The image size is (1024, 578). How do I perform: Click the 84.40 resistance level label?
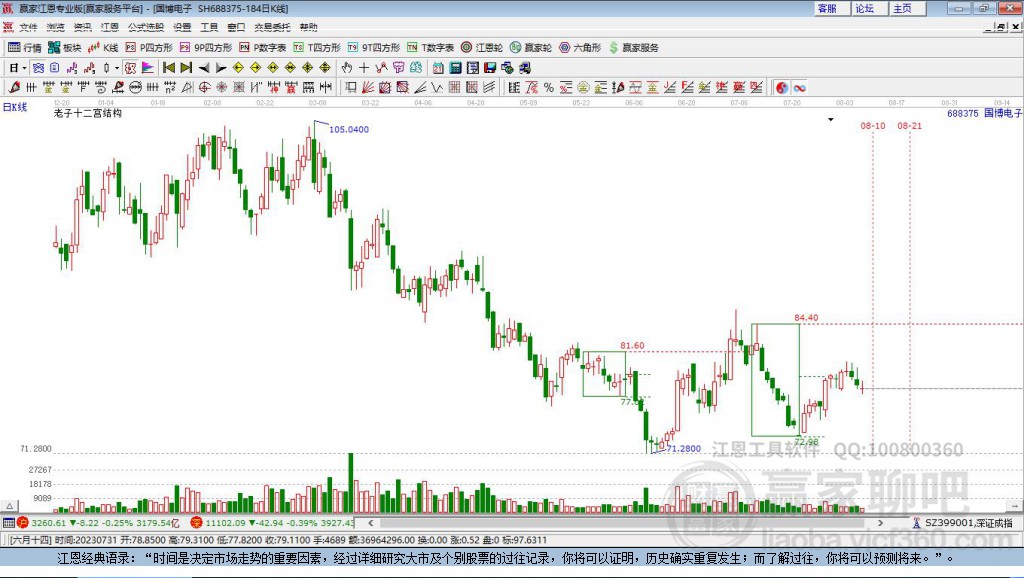tap(806, 317)
